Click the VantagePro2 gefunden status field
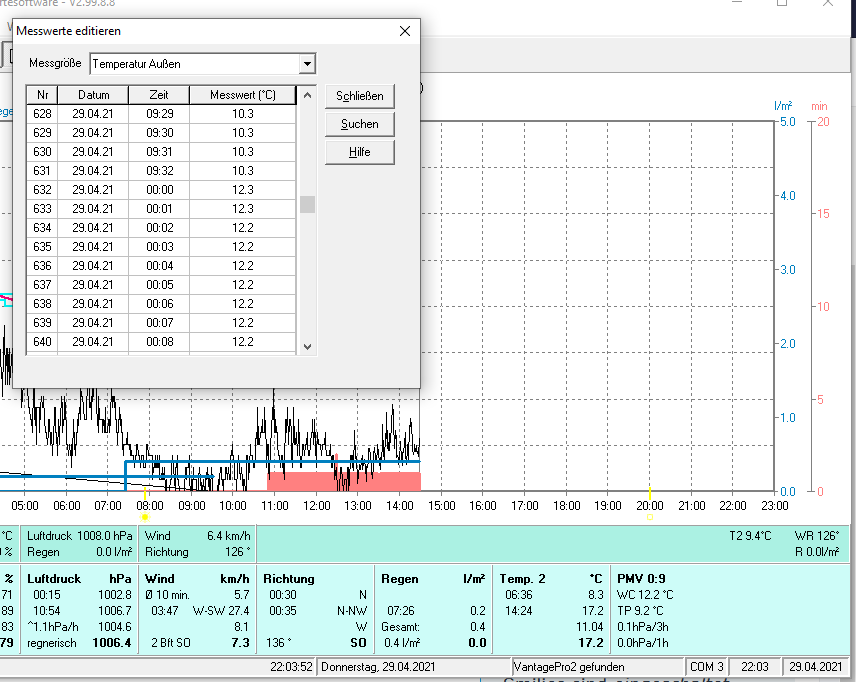This screenshot has width=856, height=682. [x=569, y=667]
